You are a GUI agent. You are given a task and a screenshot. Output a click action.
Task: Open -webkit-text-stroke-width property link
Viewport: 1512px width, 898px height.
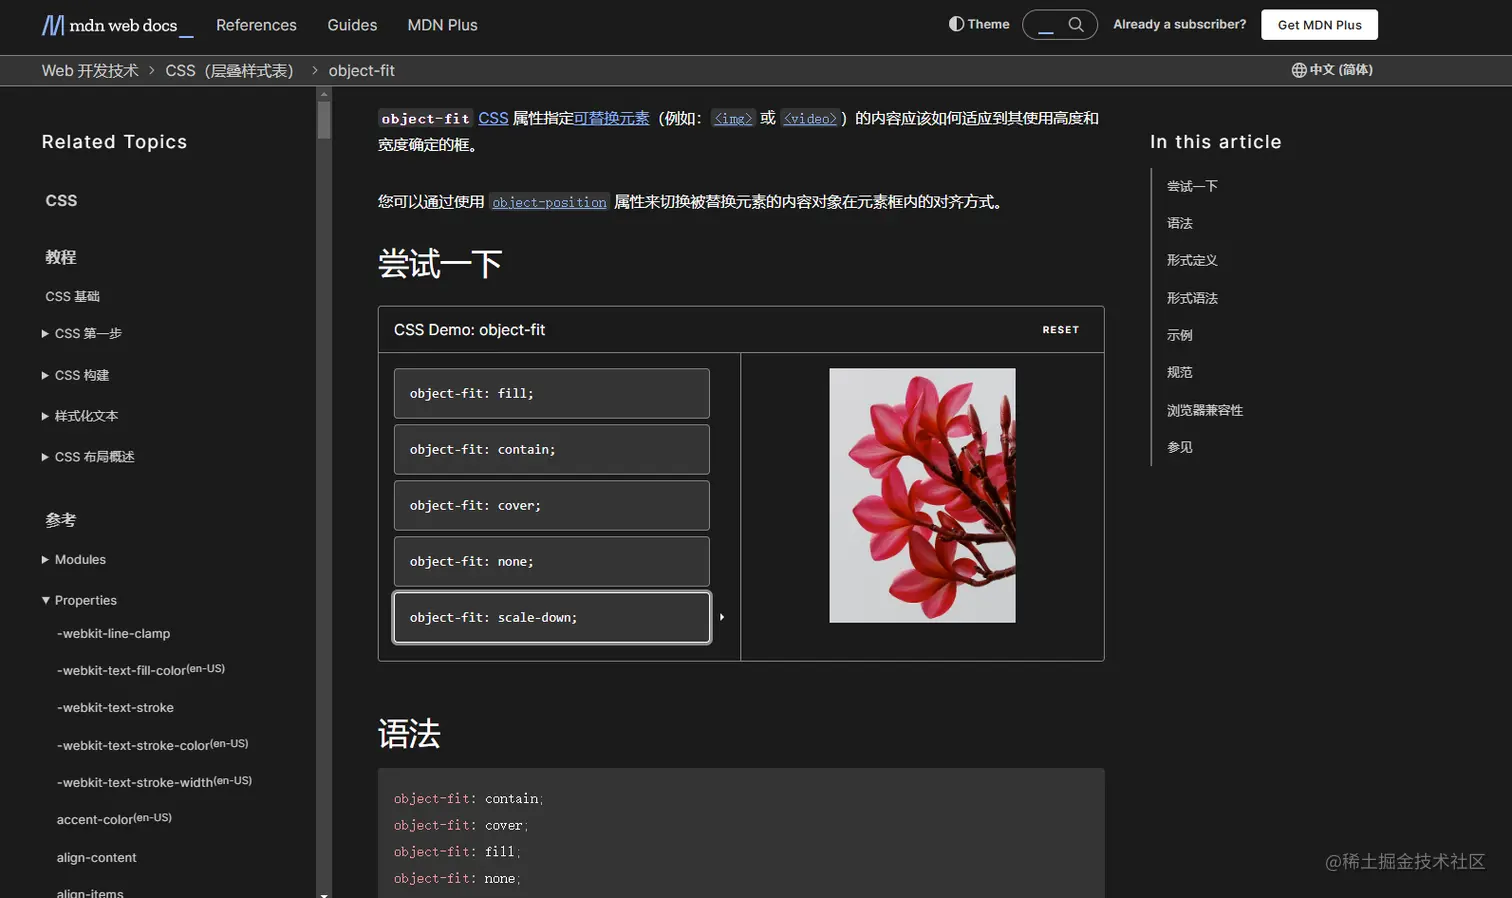pyautogui.click(x=155, y=782)
